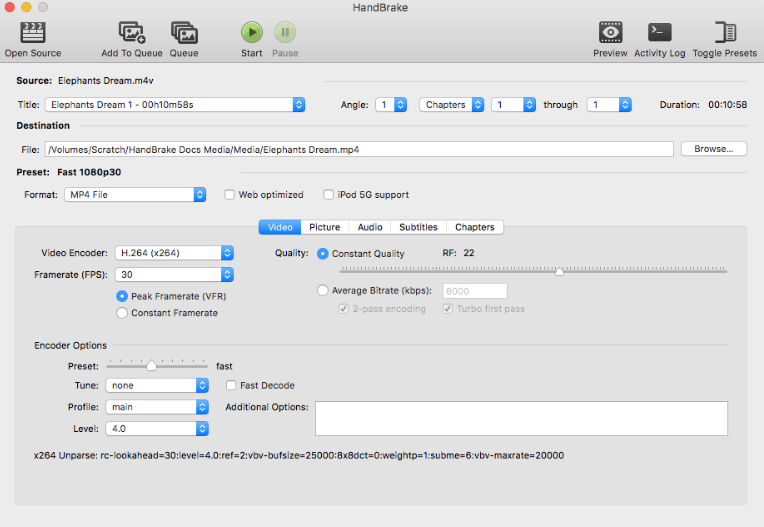This screenshot has height=527, width=764.
Task: Click the Average Bitrate kbps field
Action: coord(475,291)
